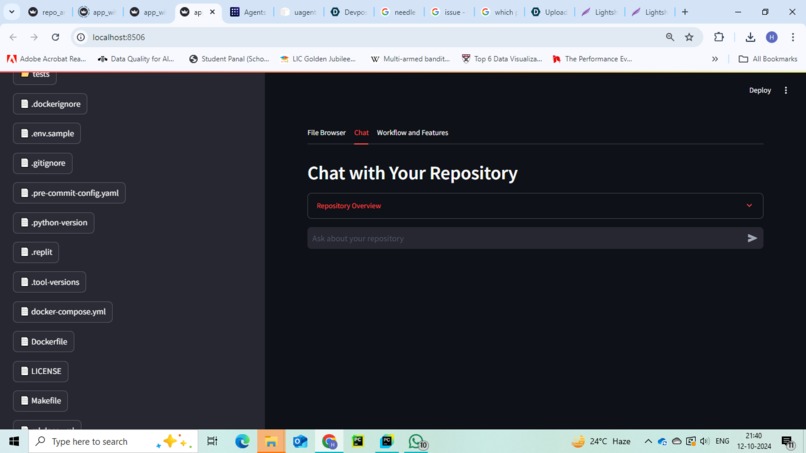
Task: Switch to the issue Google tab
Action: (x=449, y=12)
